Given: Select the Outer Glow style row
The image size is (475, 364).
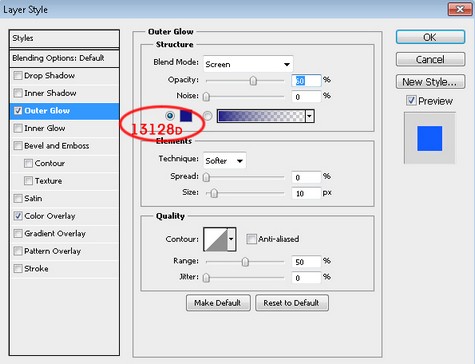Looking at the screenshot, I should [64, 111].
